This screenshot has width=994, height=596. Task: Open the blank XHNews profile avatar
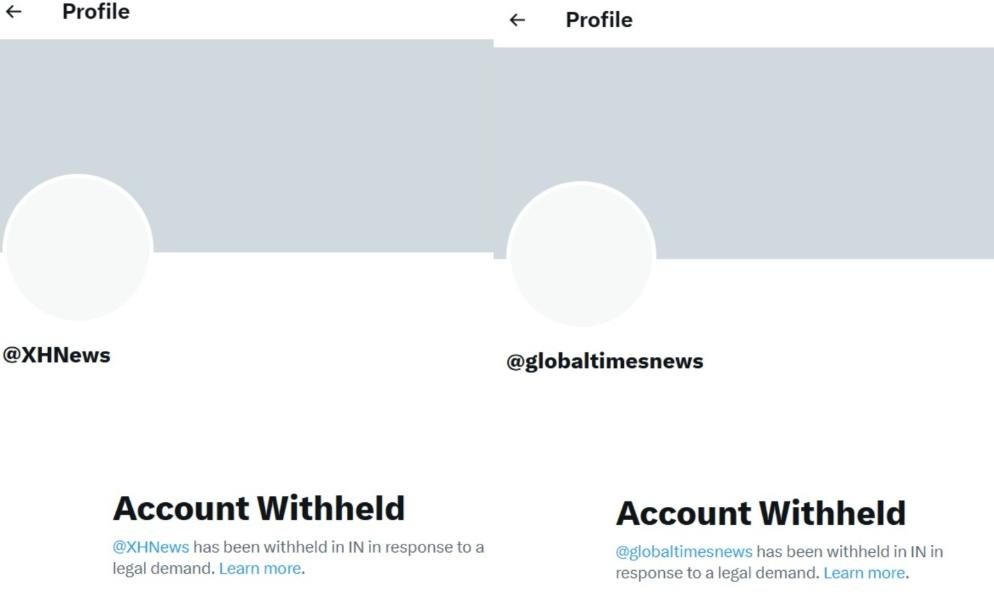[x=78, y=247]
